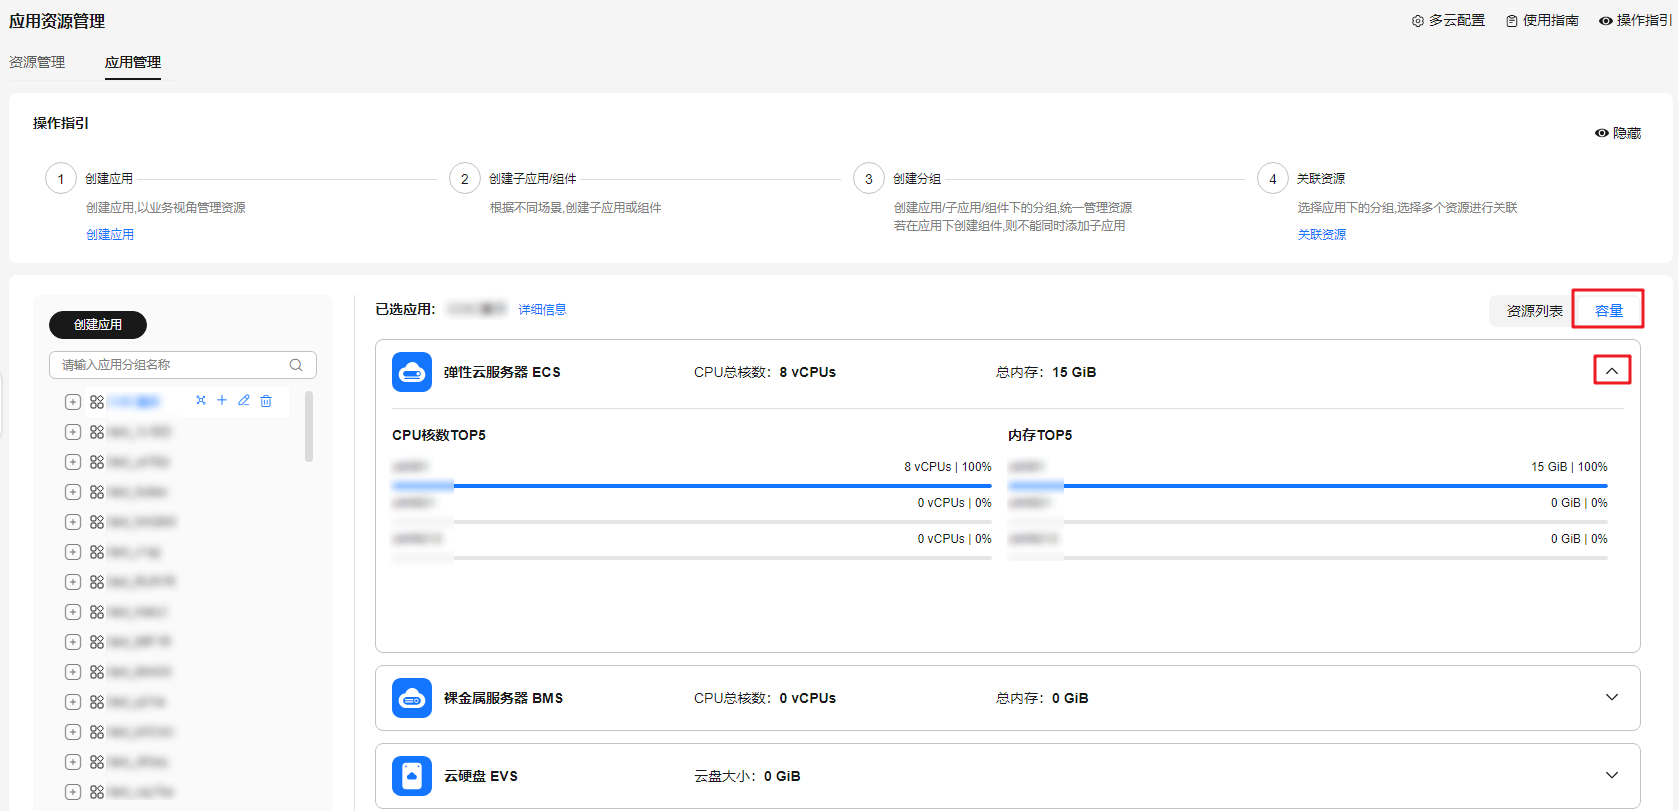Hide the 操作指引 panel via 隐藏
1678x811 pixels.
point(1618,133)
